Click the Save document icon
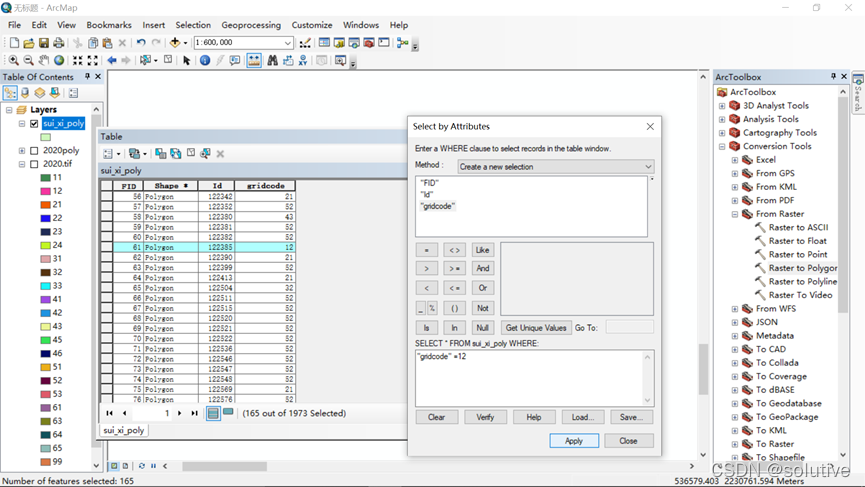Screen dimensions: 865x487 (43, 43)
